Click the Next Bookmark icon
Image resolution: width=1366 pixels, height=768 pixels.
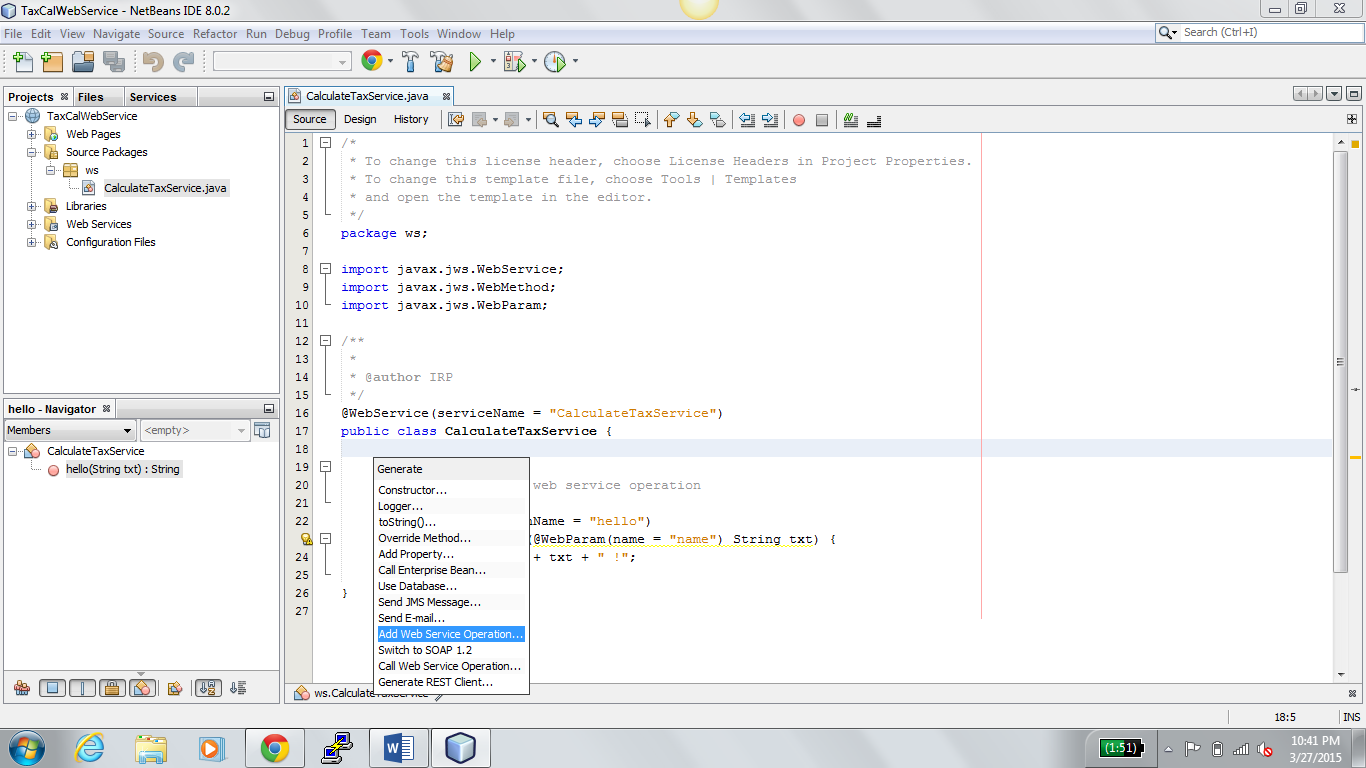[694, 119]
